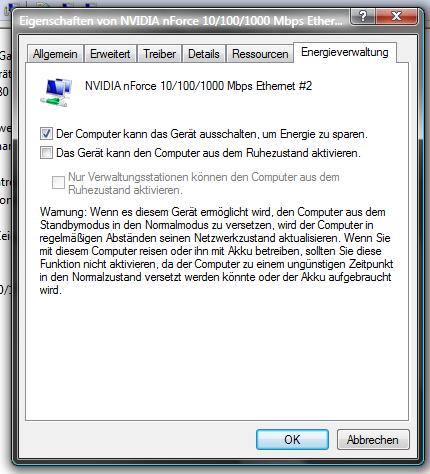Click the network adapter icon
This screenshot has width=430, height=474.
pyautogui.click(x=56, y=92)
